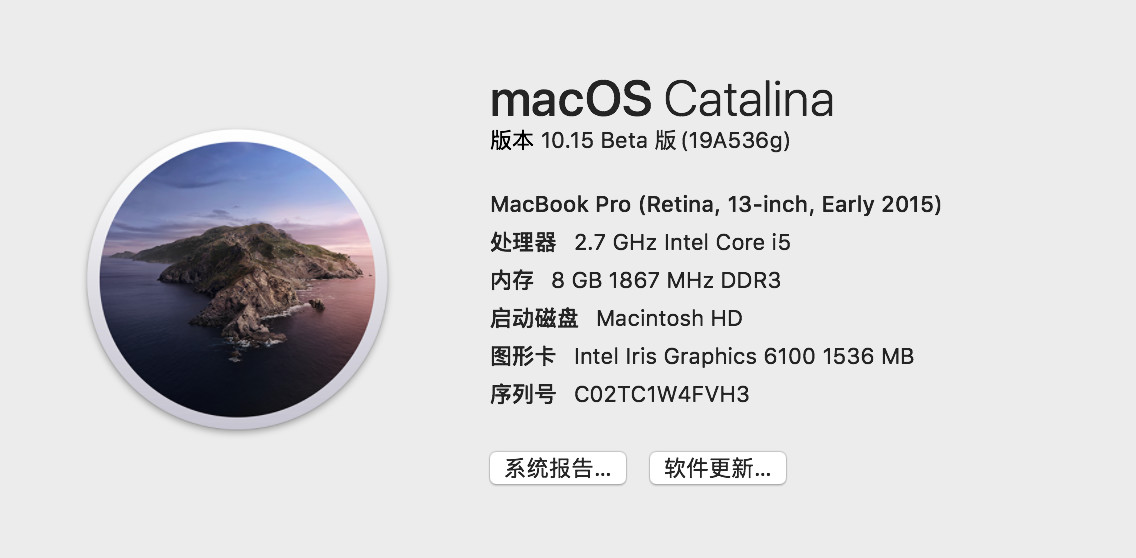This screenshot has height=558, width=1136.
Task: Click the MacBook Pro model name line
Action: (x=716, y=204)
